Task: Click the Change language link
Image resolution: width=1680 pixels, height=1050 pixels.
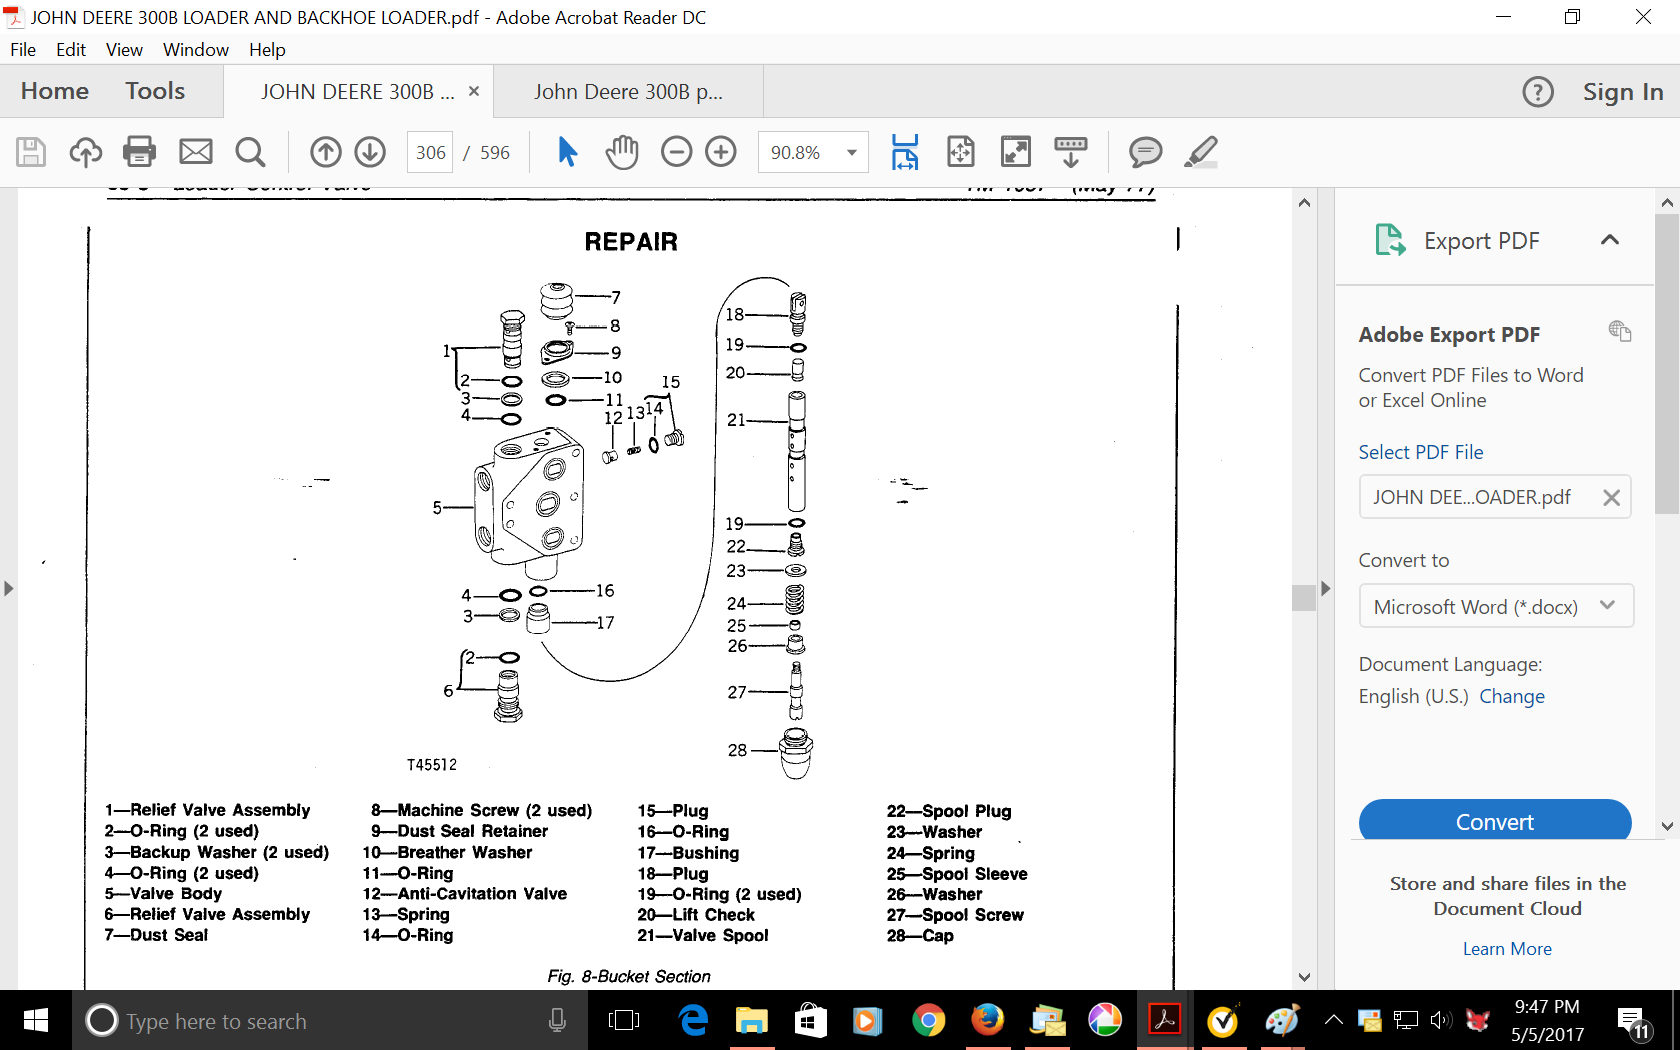Action: pos(1511,697)
